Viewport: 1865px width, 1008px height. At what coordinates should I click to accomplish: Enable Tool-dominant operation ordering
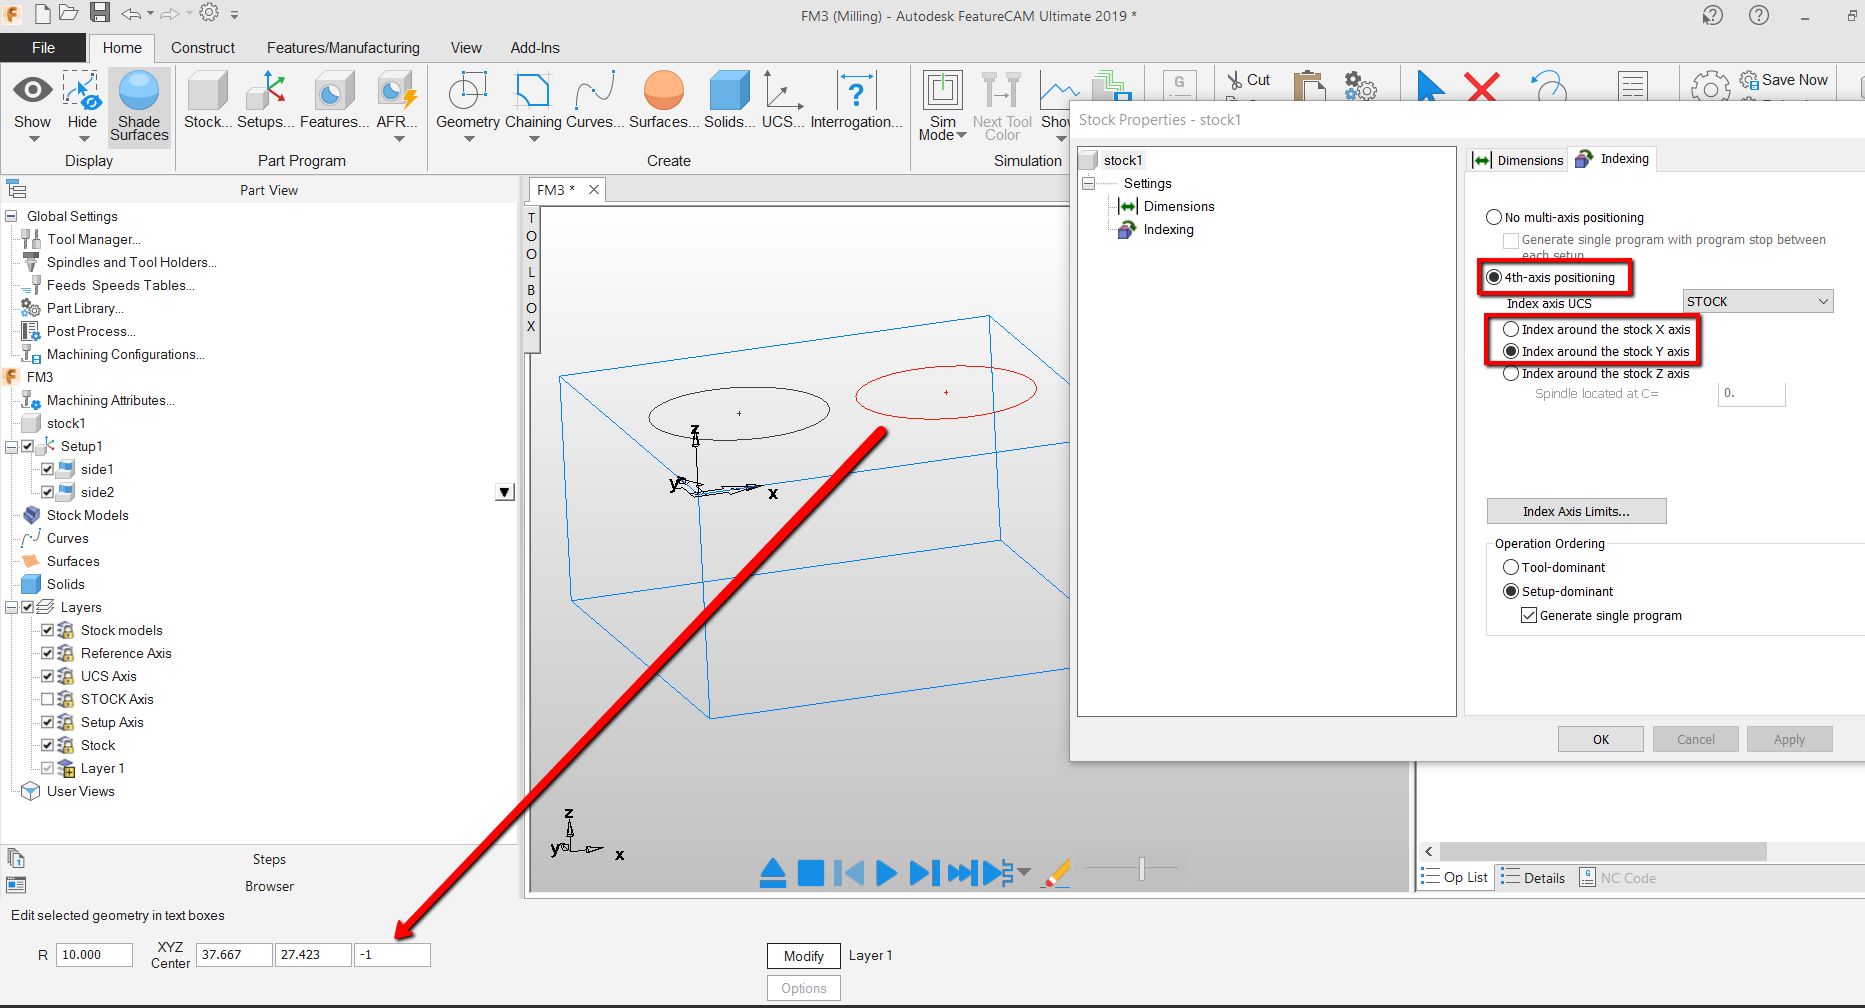[x=1511, y=567]
